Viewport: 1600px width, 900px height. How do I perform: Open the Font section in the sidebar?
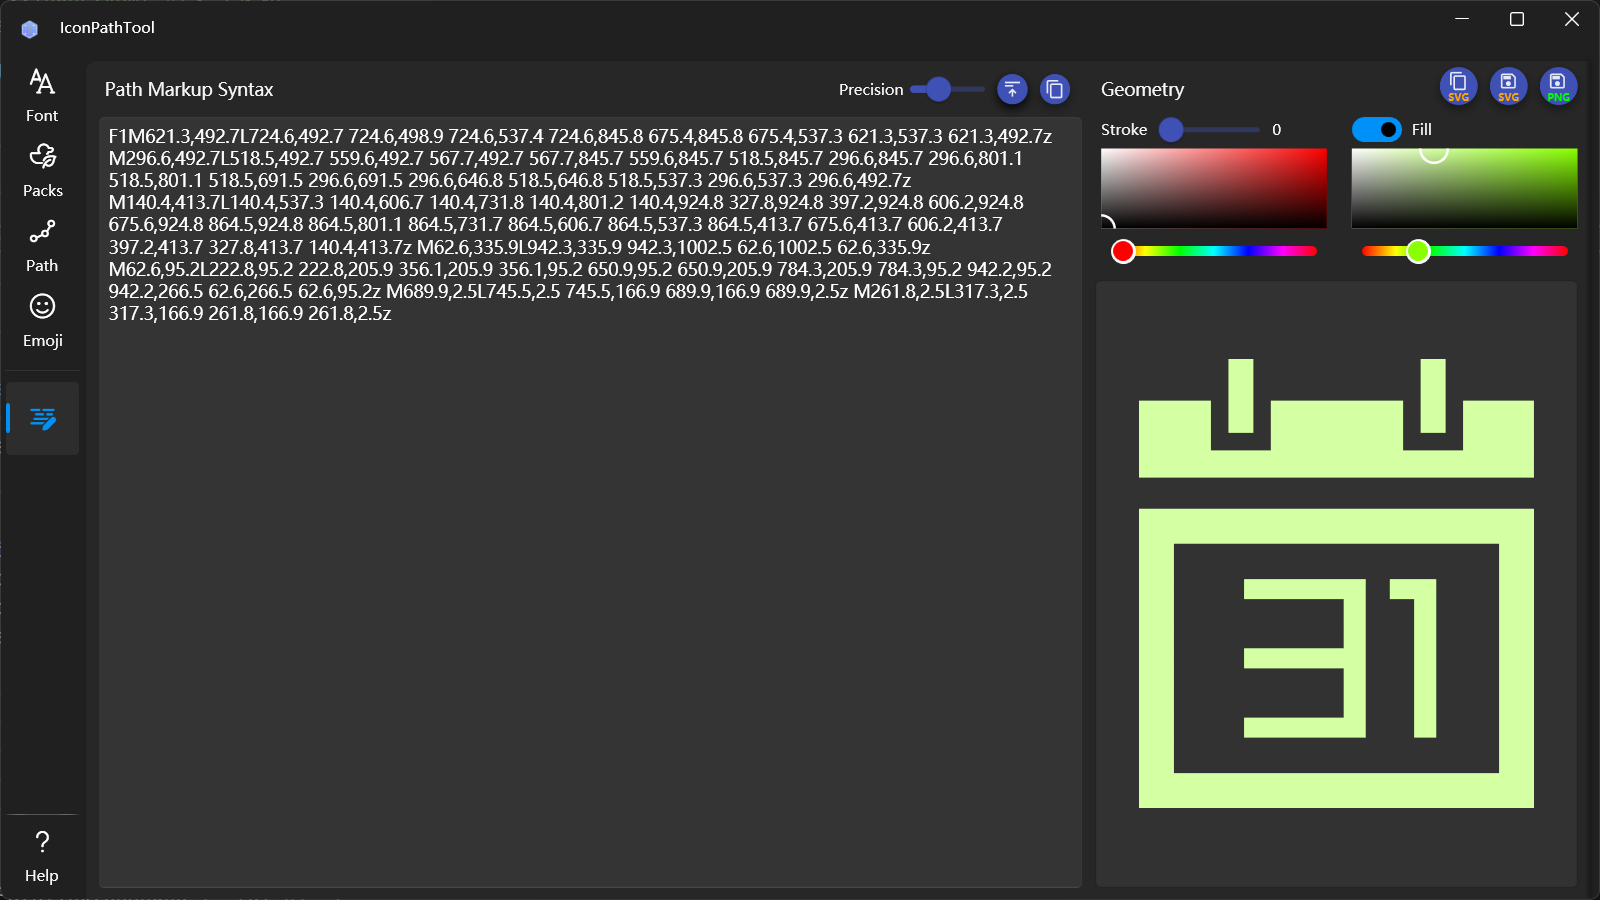(x=42, y=95)
